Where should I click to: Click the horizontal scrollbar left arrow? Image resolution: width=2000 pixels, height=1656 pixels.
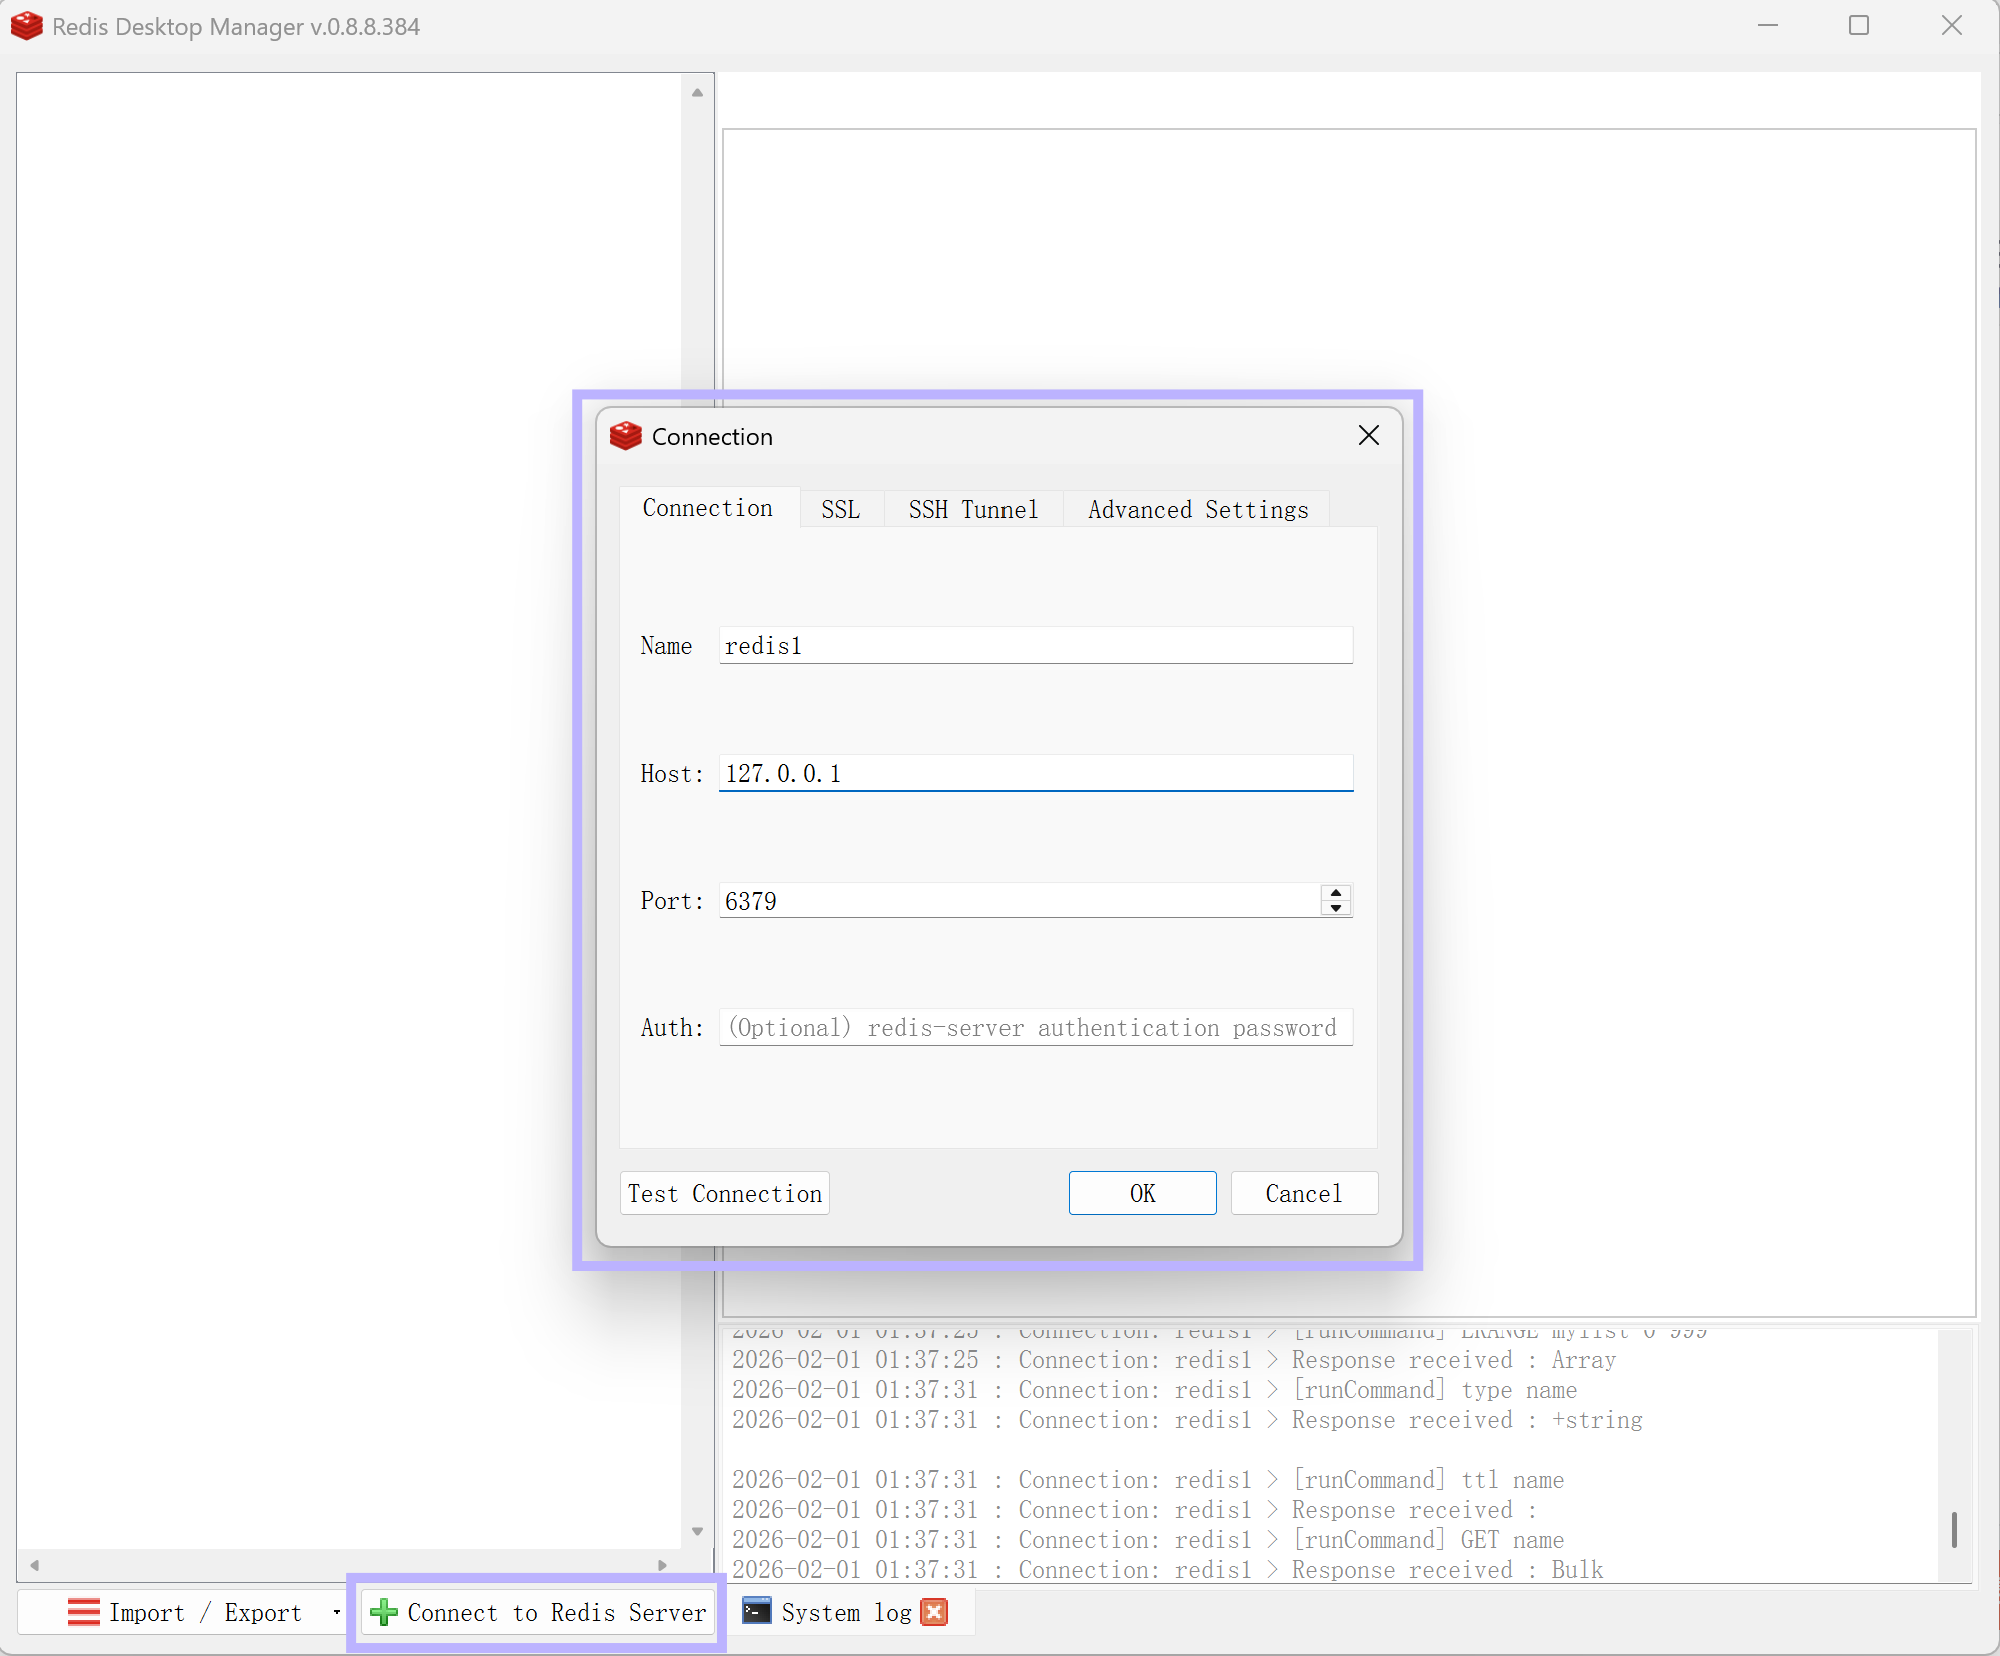[x=34, y=1565]
